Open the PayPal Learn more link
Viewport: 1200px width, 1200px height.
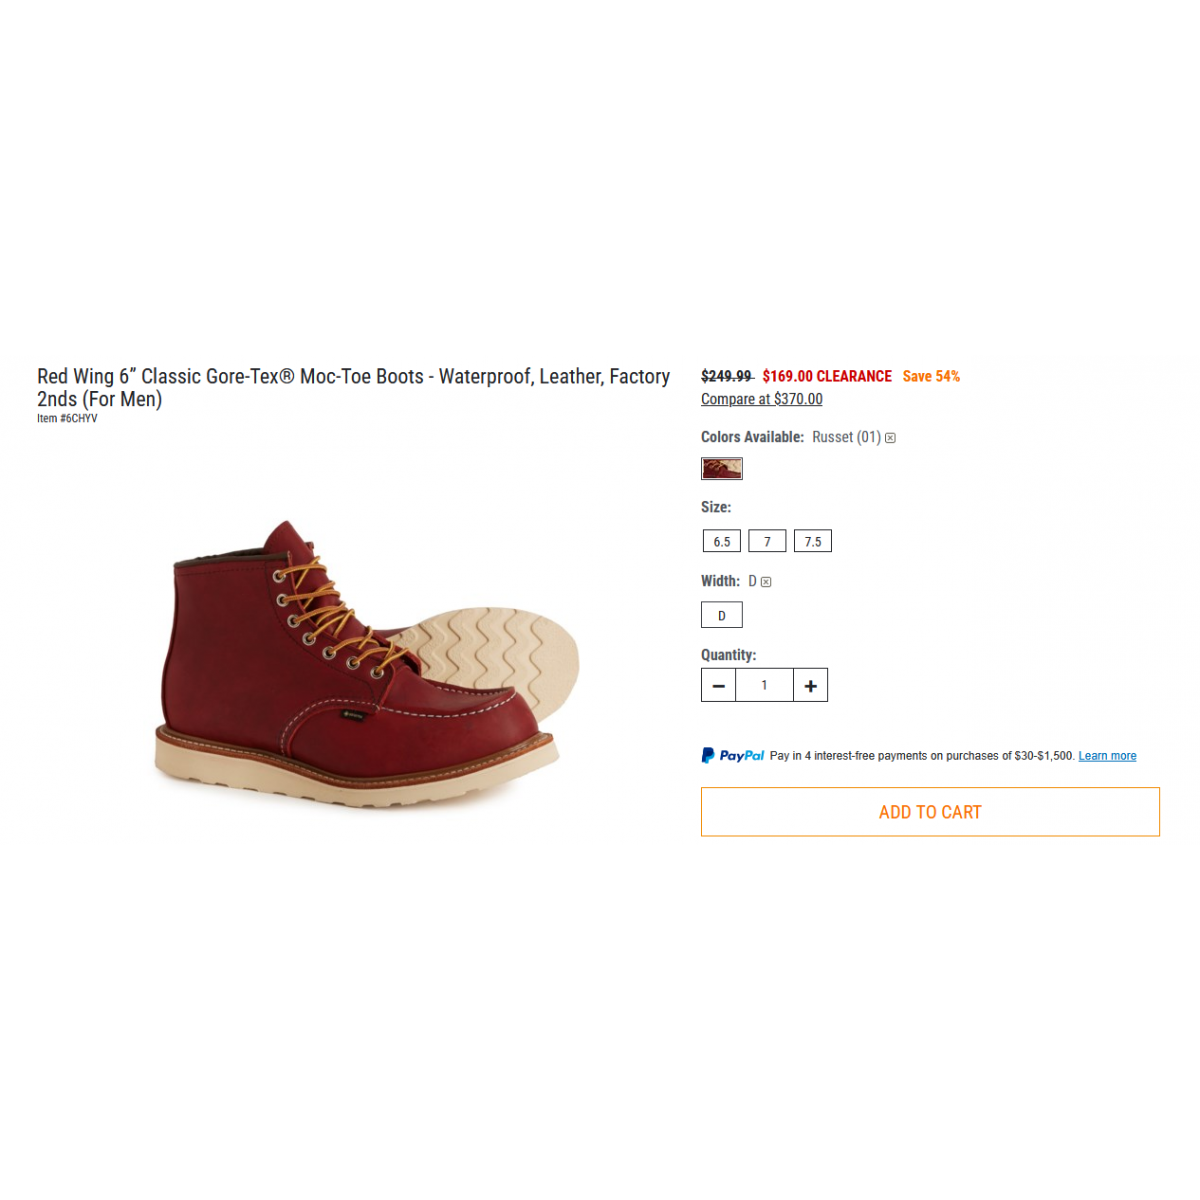1107,756
